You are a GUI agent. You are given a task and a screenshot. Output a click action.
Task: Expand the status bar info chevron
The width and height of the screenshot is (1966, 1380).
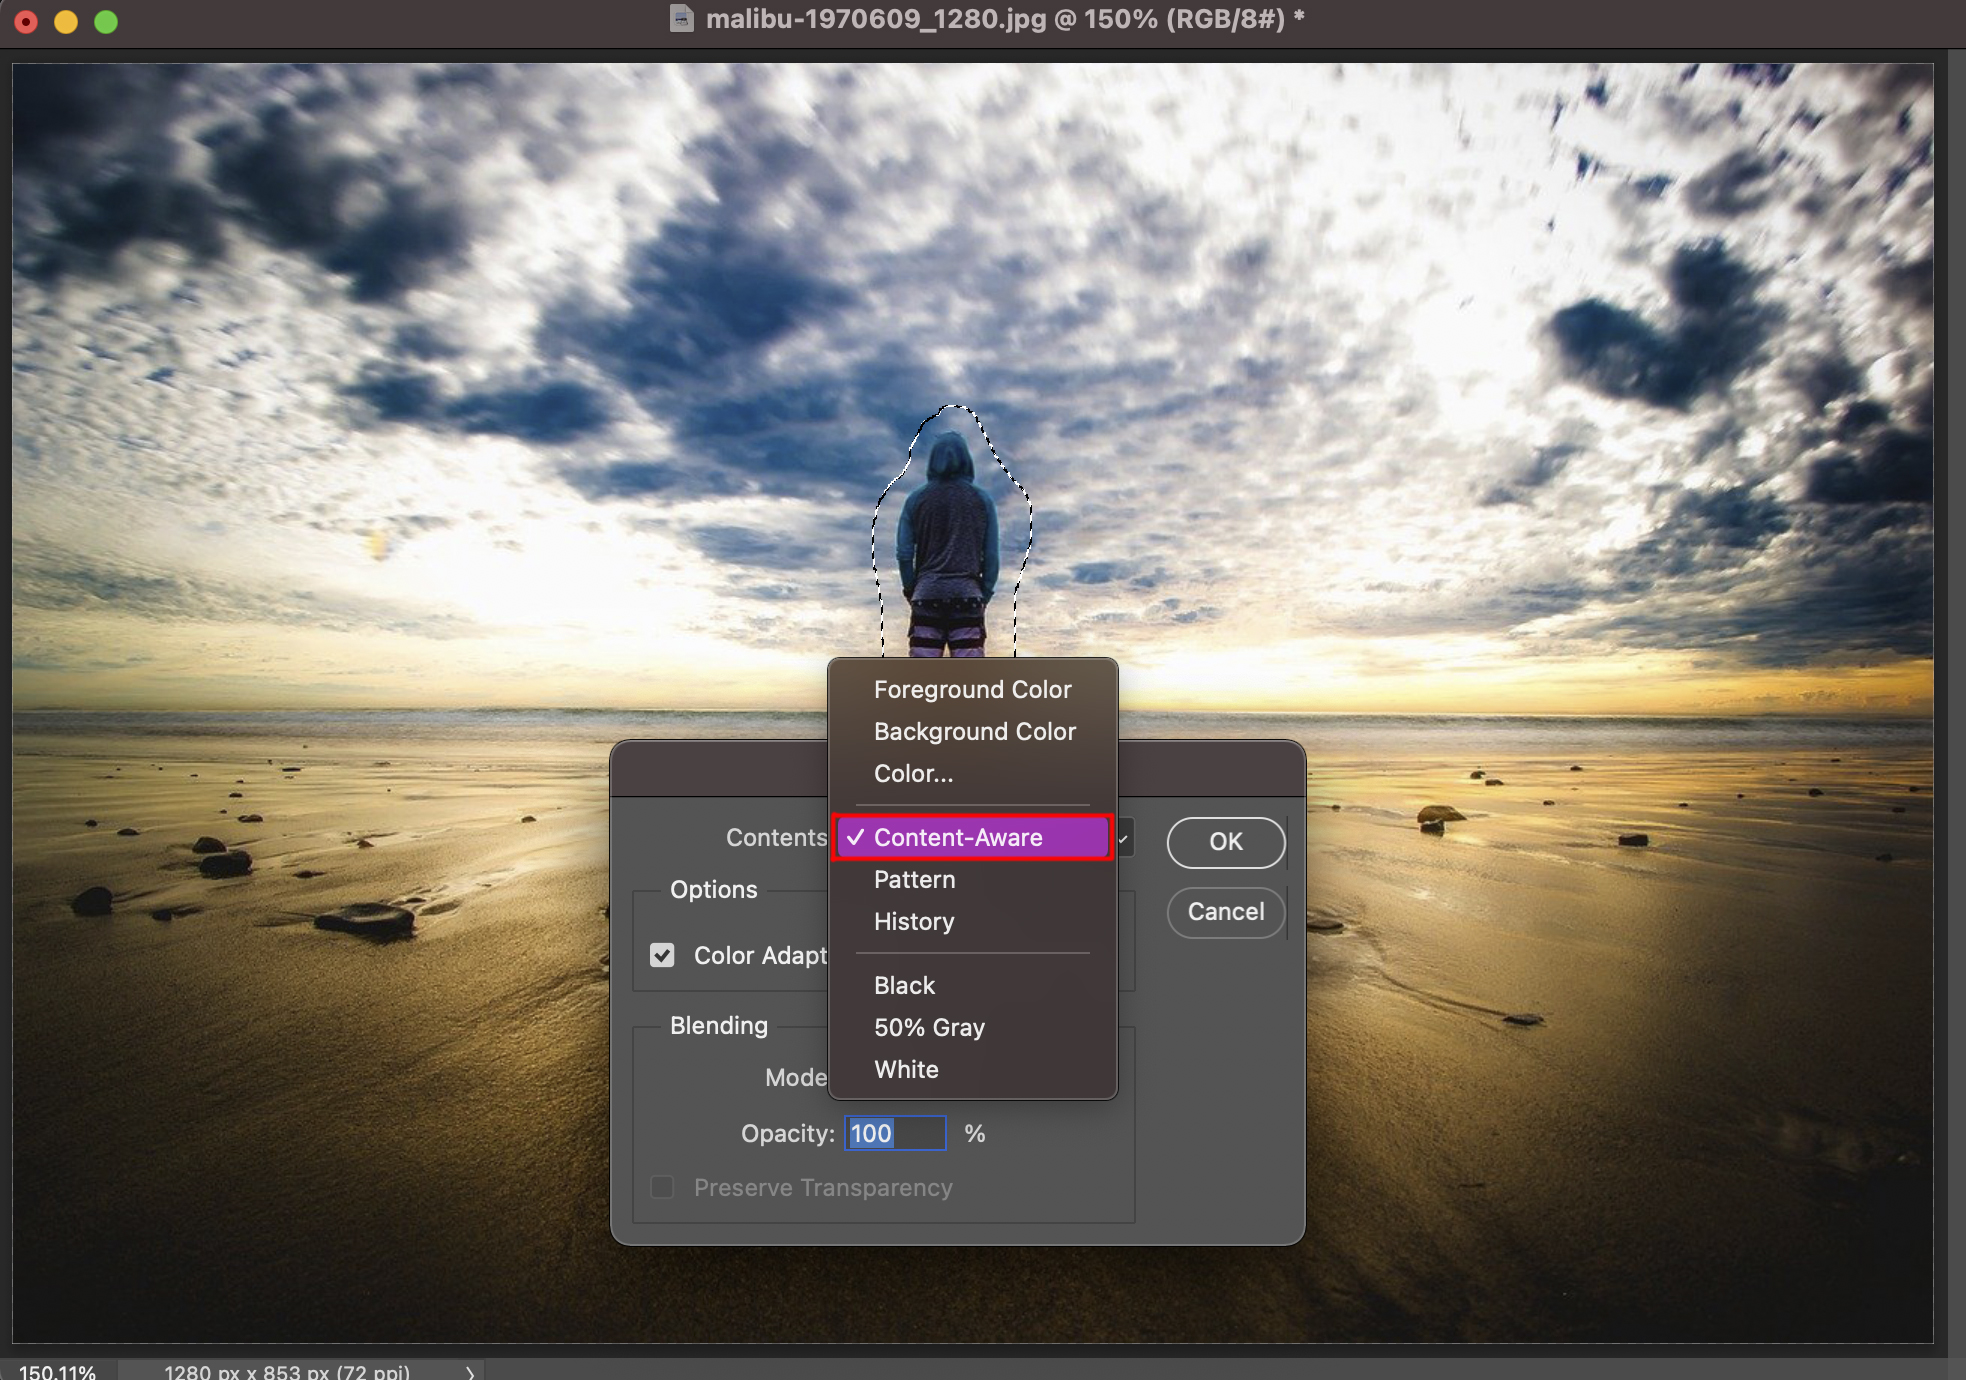click(469, 1372)
